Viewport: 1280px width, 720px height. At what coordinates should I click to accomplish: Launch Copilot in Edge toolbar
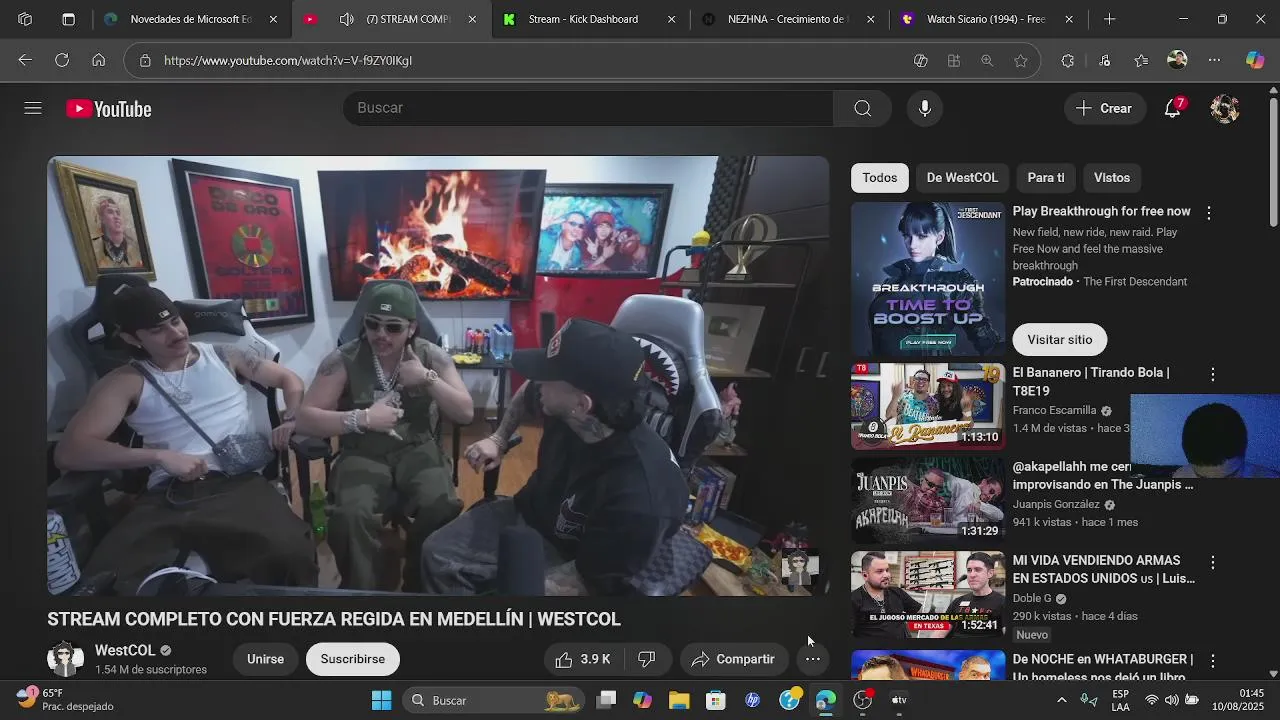pyautogui.click(x=1255, y=60)
